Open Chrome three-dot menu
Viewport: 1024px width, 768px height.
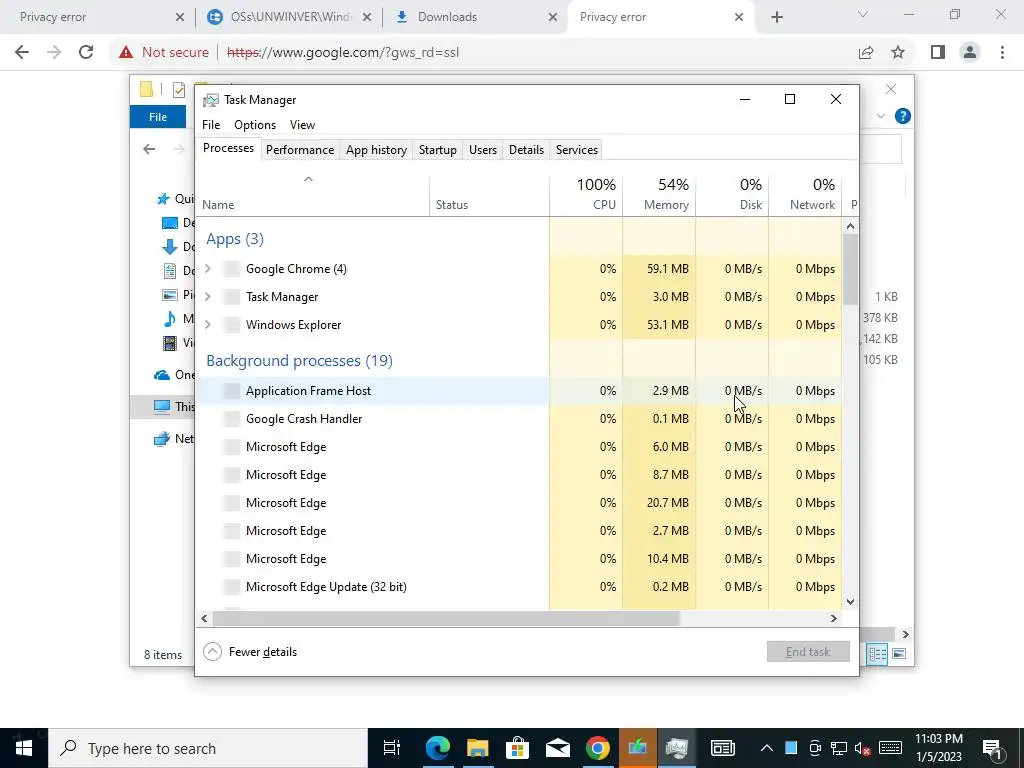pyautogui.click(x=1002, y=52)
